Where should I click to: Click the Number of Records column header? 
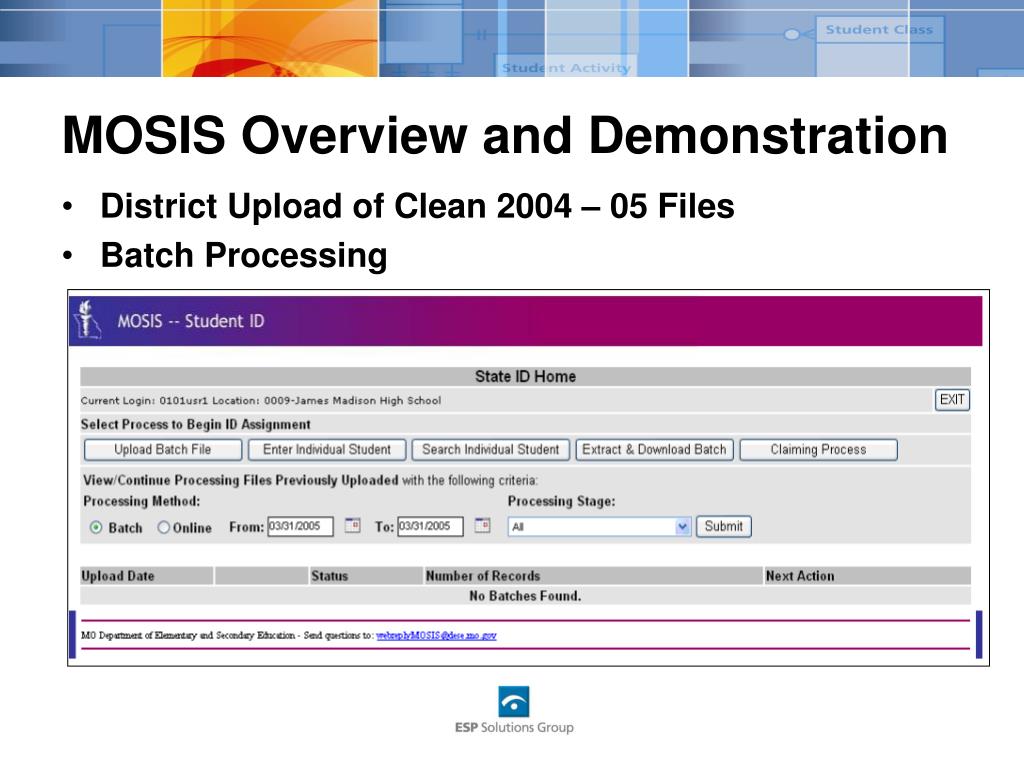483,576
